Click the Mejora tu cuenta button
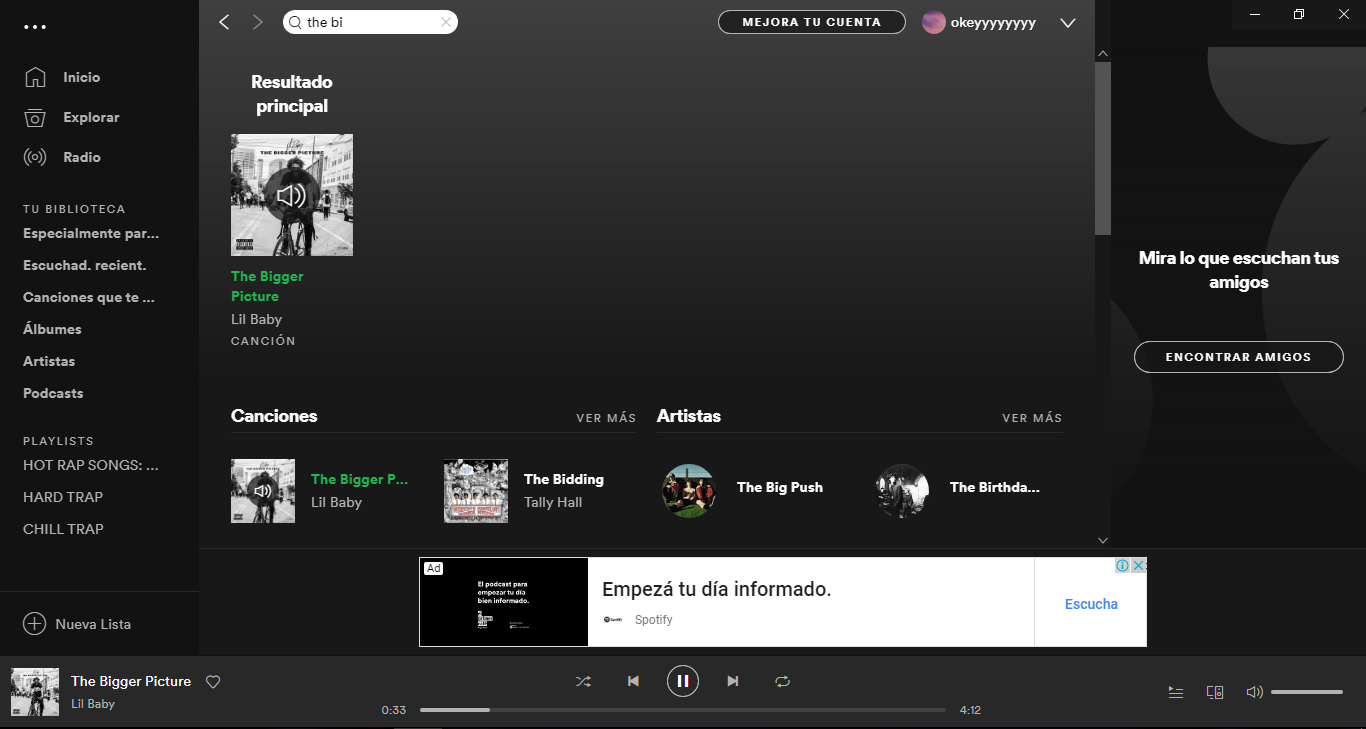 tap(812, 22)
